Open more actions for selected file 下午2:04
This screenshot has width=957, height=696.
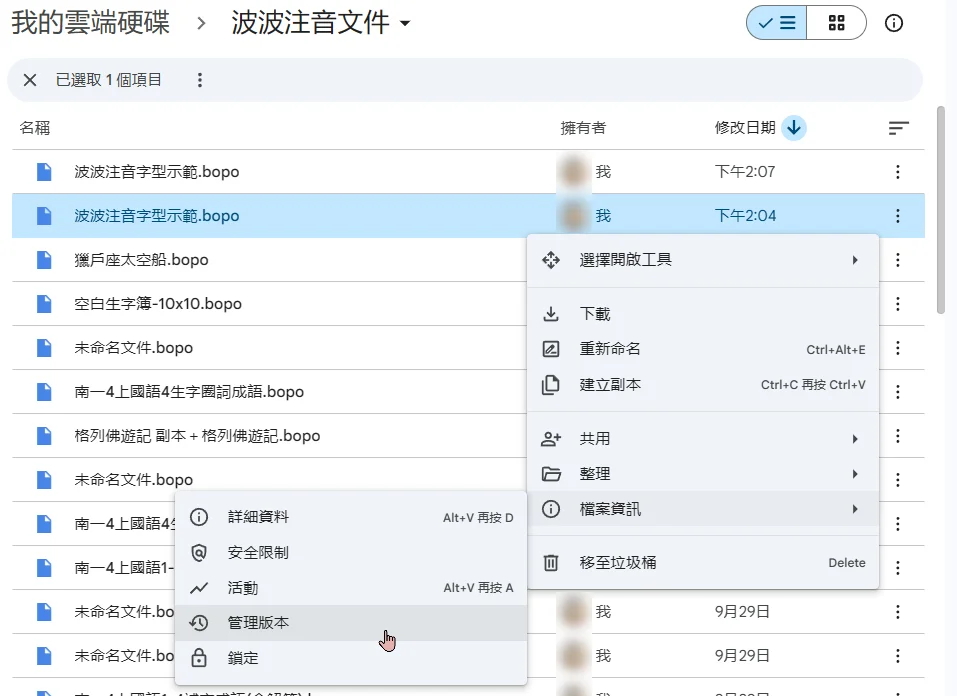click(x=898, y=216)
